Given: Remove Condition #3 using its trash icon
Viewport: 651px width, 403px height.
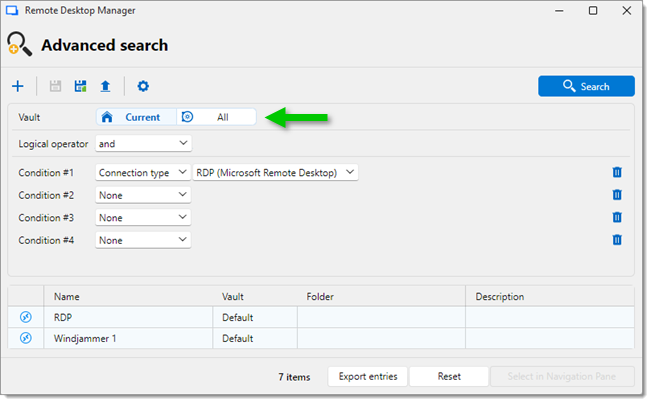Looking at the screenshot, I should [x=617, y=217].
